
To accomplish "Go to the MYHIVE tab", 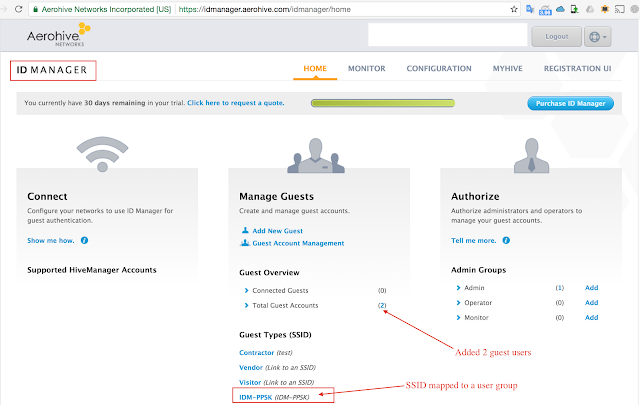I will [x=507, y=69].
